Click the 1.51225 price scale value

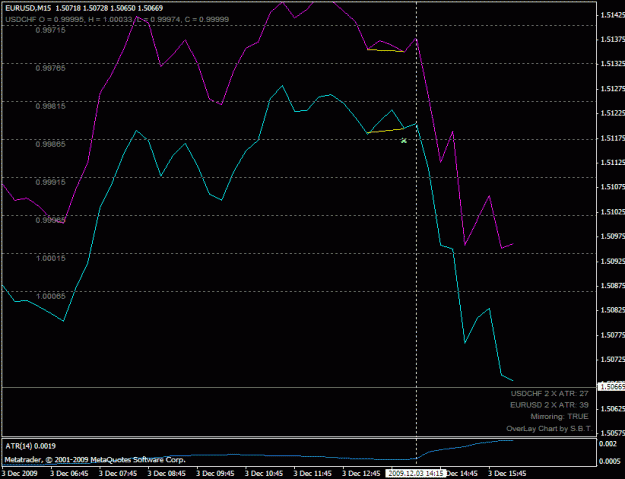tap(612, 113)
